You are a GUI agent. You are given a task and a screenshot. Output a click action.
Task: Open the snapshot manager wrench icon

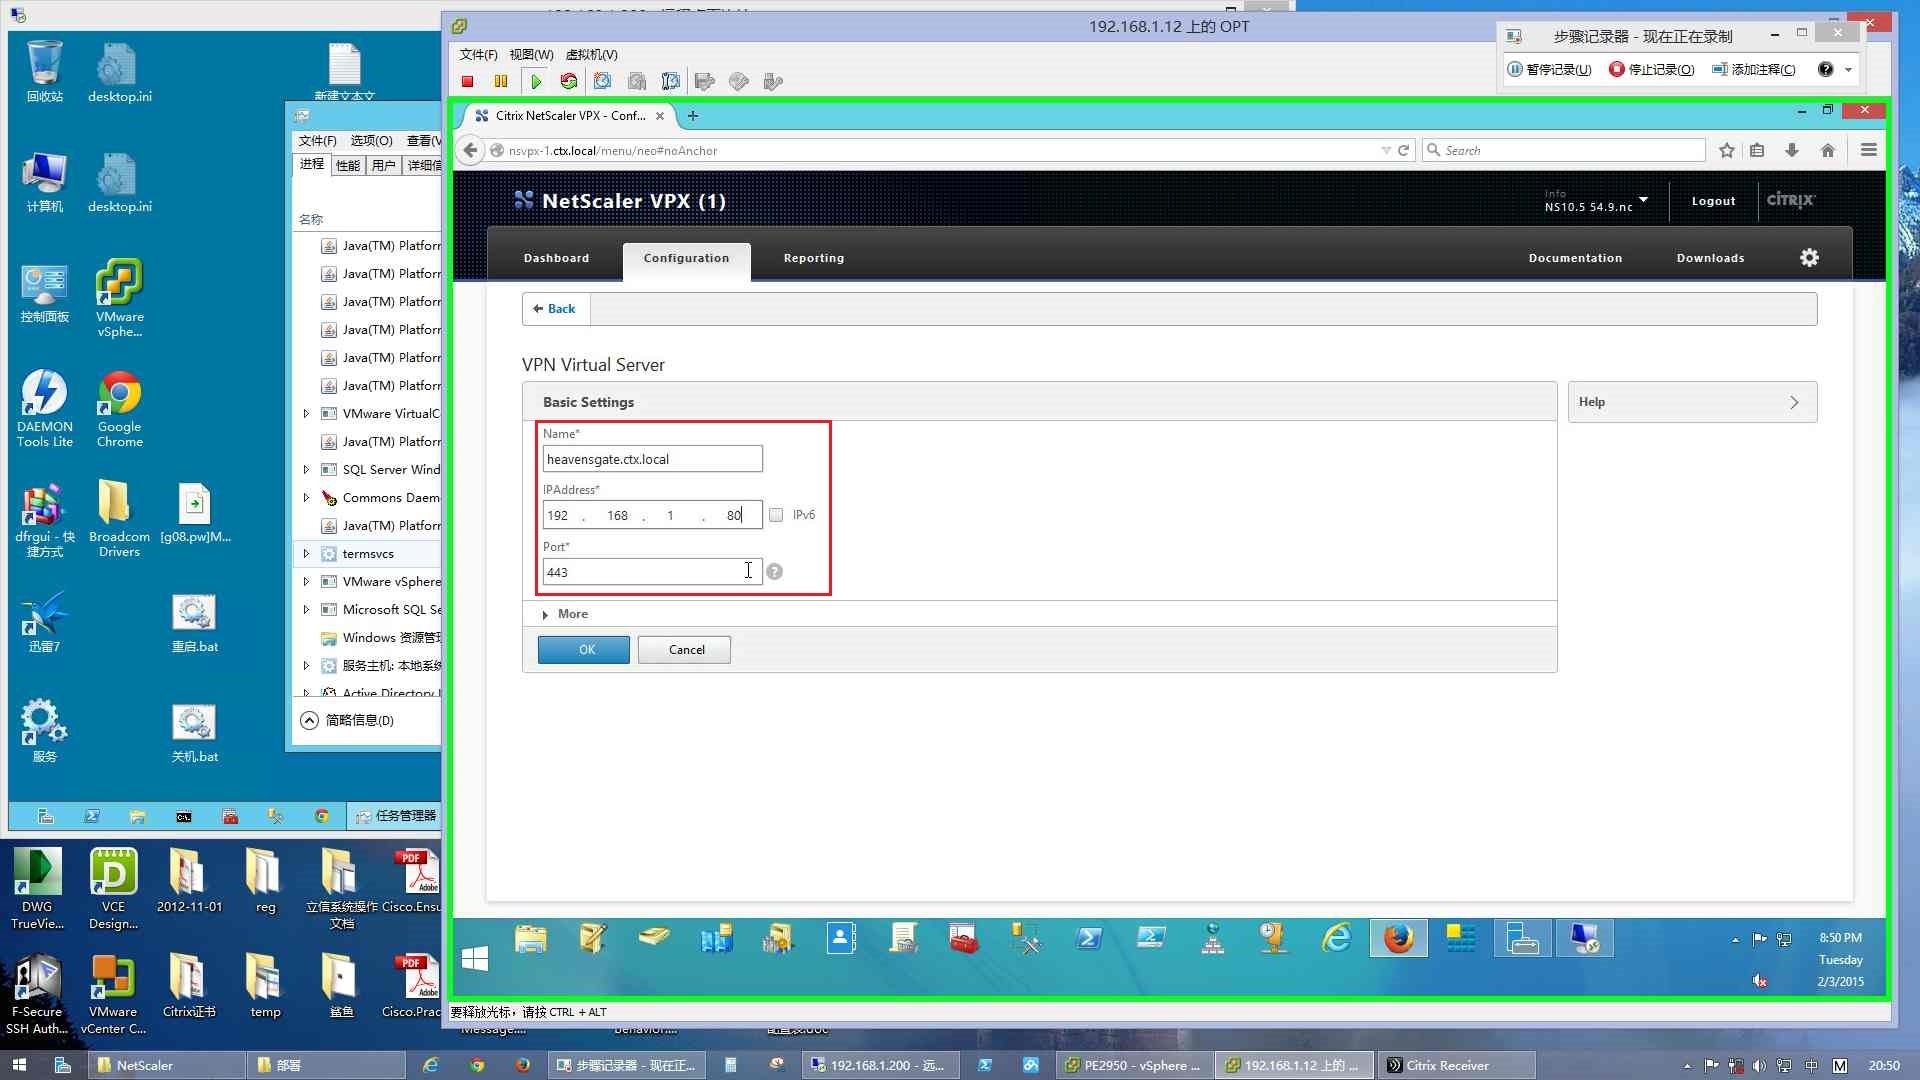[671, 82]
